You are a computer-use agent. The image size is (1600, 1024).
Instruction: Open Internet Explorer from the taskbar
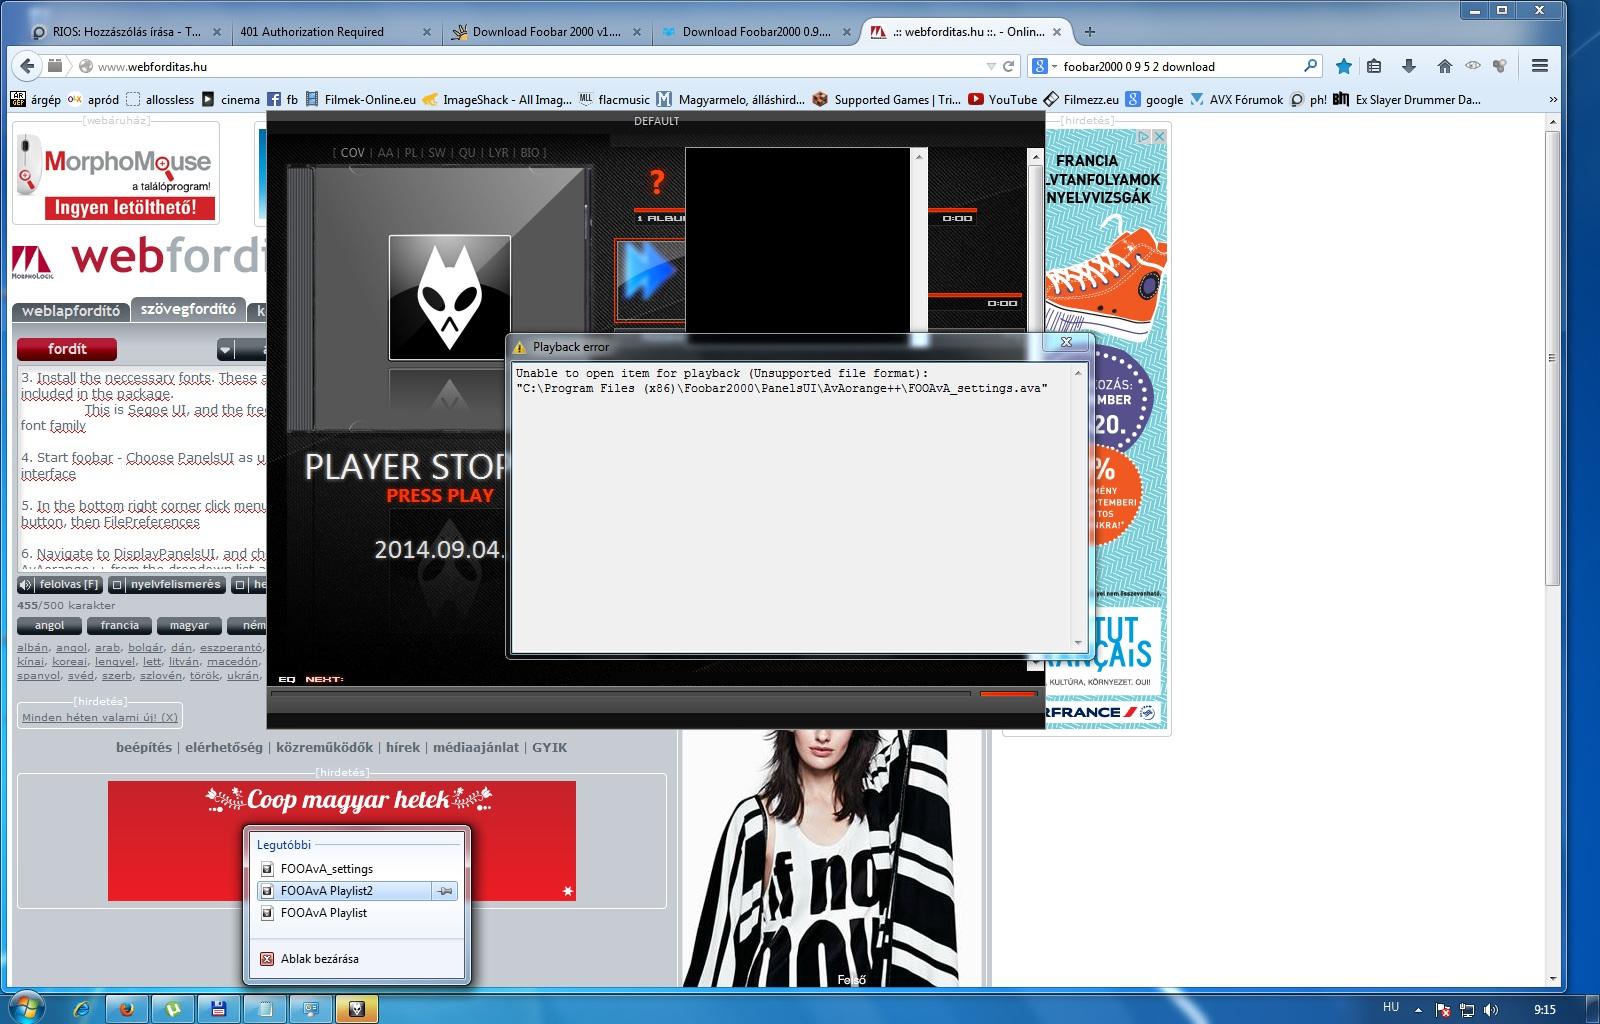(x=82, y=1008)
